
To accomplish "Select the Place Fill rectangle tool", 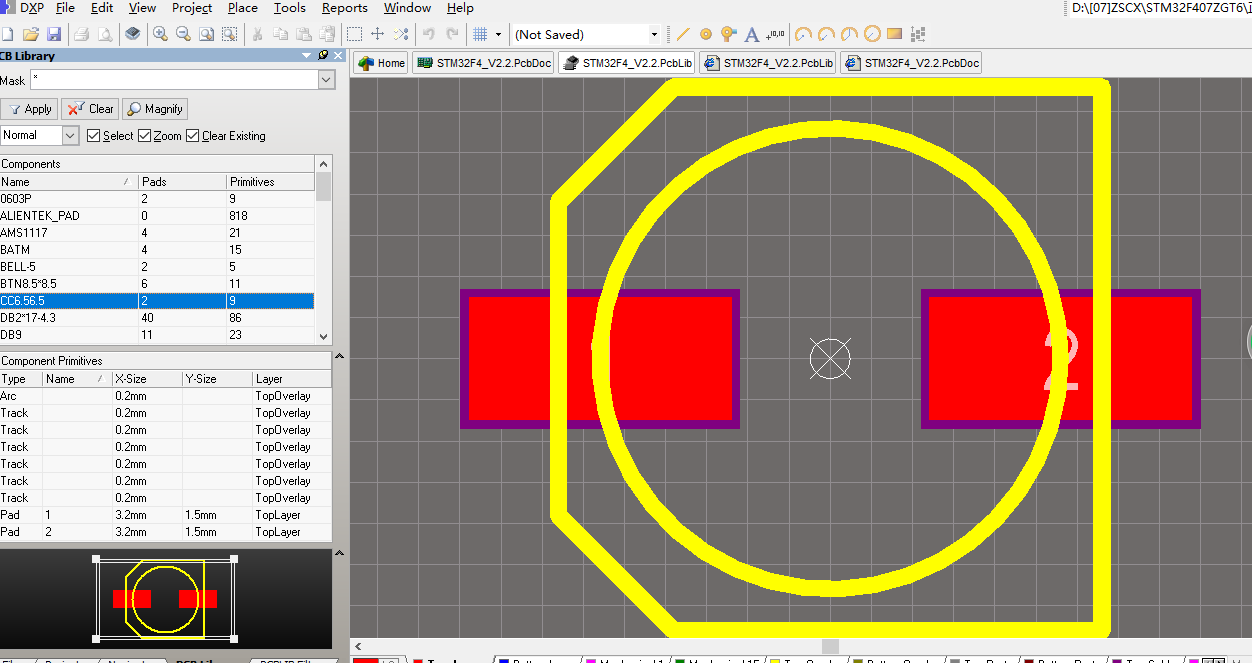I will 895,34.
